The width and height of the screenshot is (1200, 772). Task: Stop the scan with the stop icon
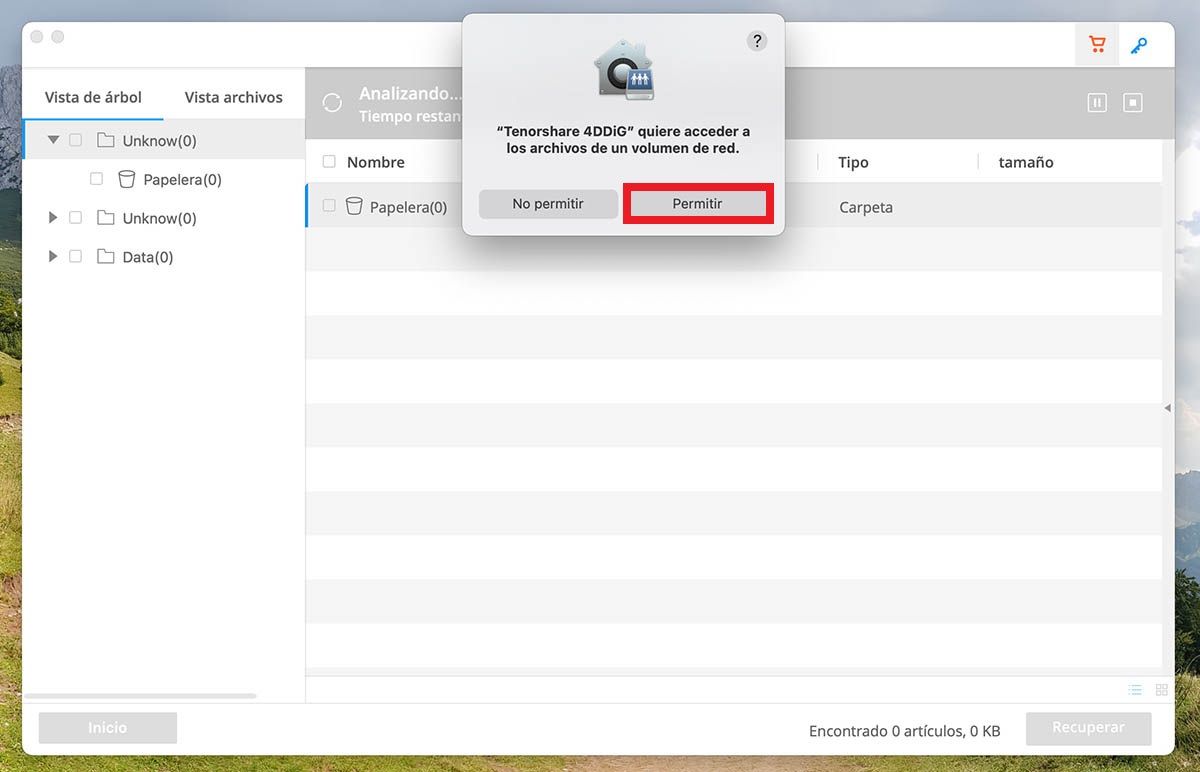1132,102
